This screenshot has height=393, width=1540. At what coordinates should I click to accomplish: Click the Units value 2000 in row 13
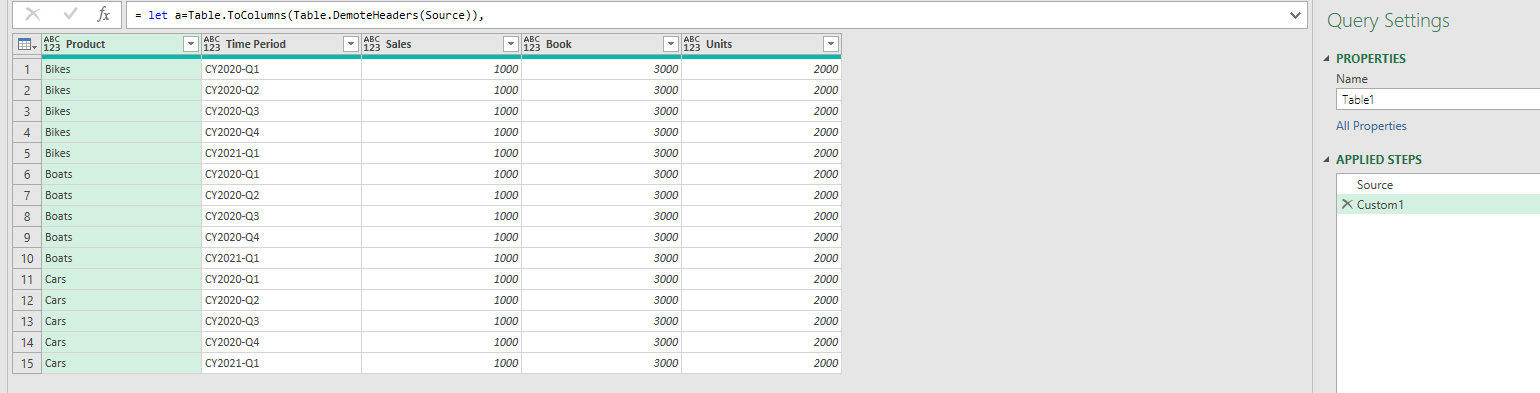[x=761, y=321]
